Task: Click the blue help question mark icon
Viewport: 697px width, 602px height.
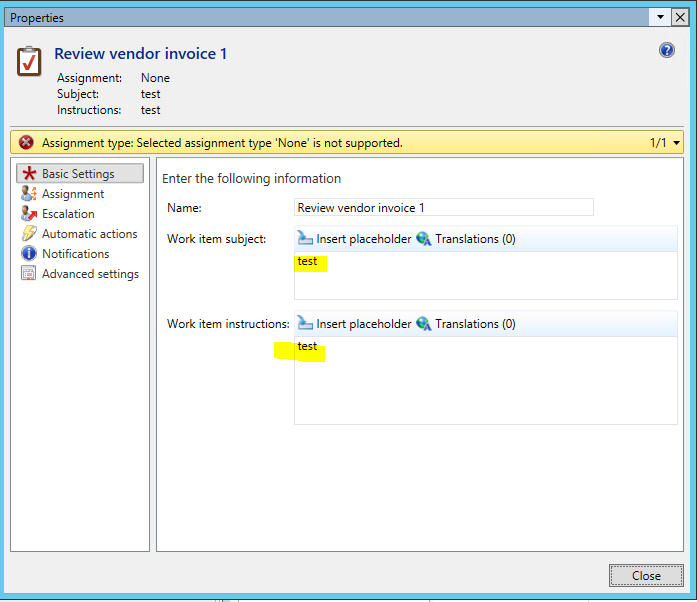Action: click(667, 51)
